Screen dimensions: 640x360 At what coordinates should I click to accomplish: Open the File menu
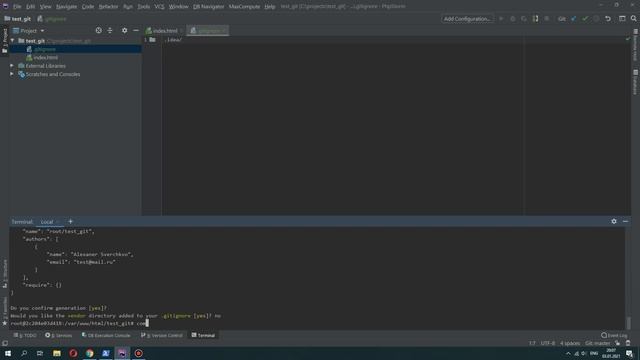click(17, 7)
